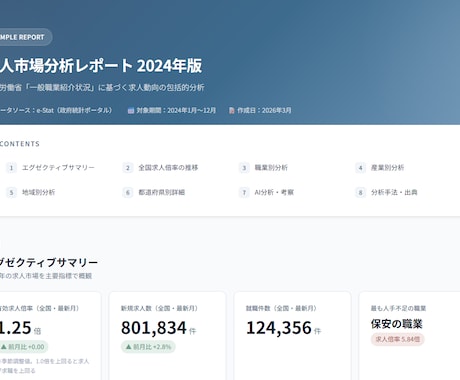Click the subtitle mentioning 一般職業紹介状況
The height and width of the screenshot is (380, 460).
coord(102,88)
